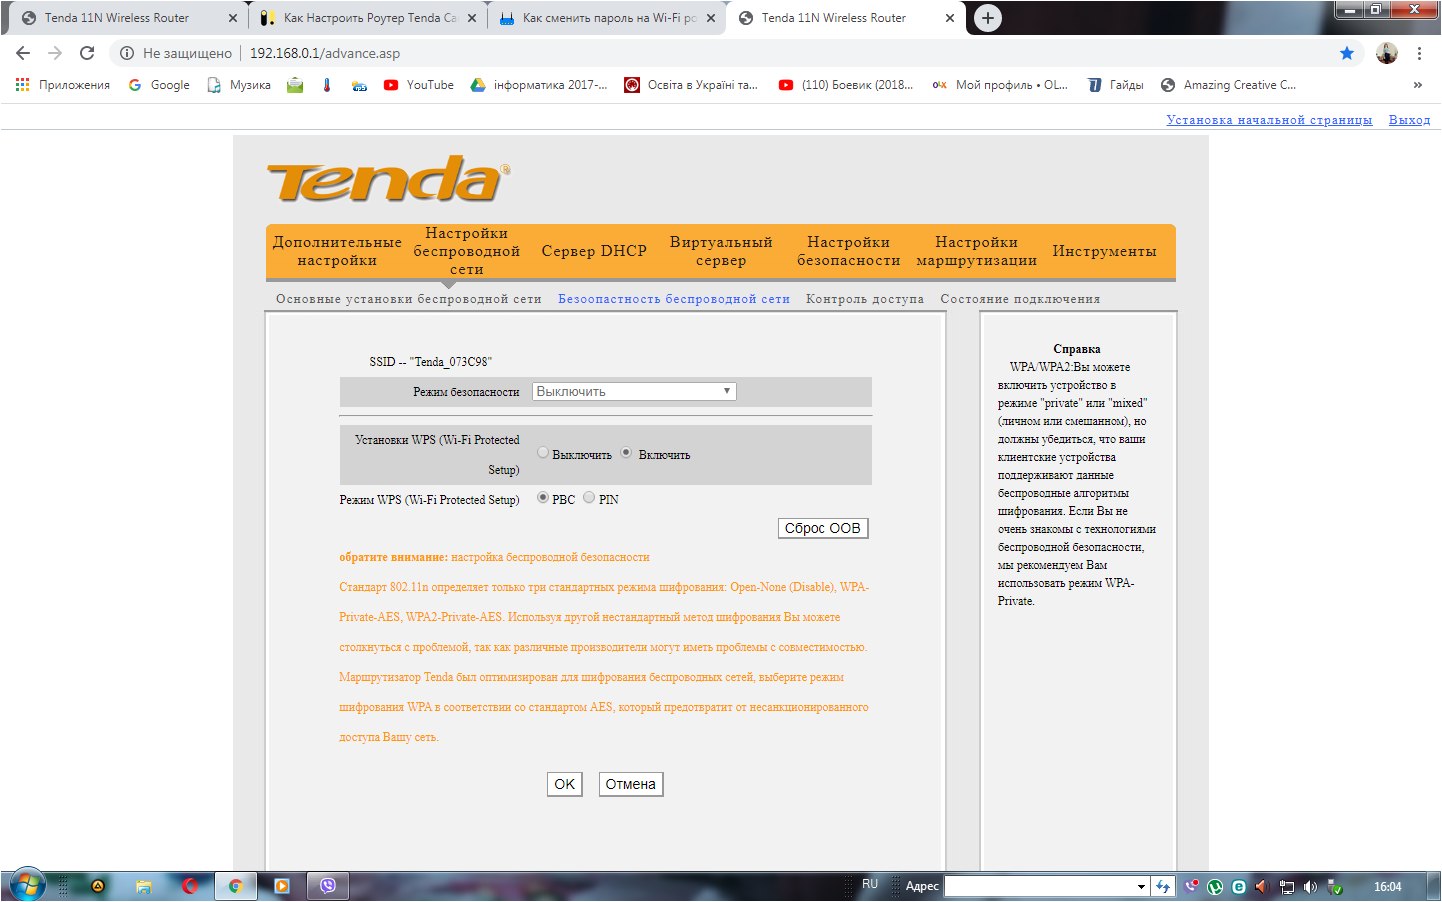The image size is (1442, 902).
Task: Choose PBC WPS mode
Action: [x=543, y=498]
